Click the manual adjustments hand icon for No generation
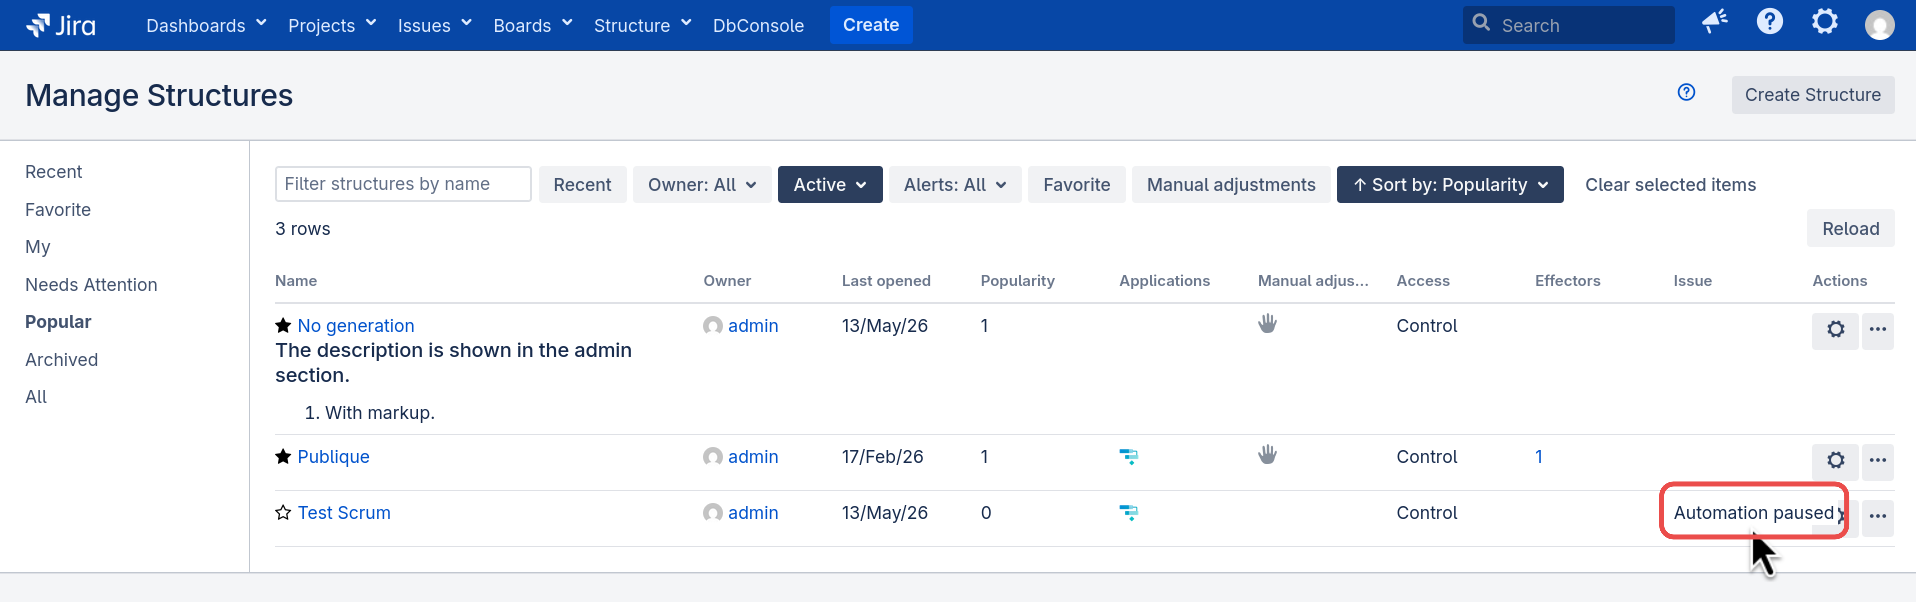Screen dimensions: 1916x602 tap(1267, 324)
